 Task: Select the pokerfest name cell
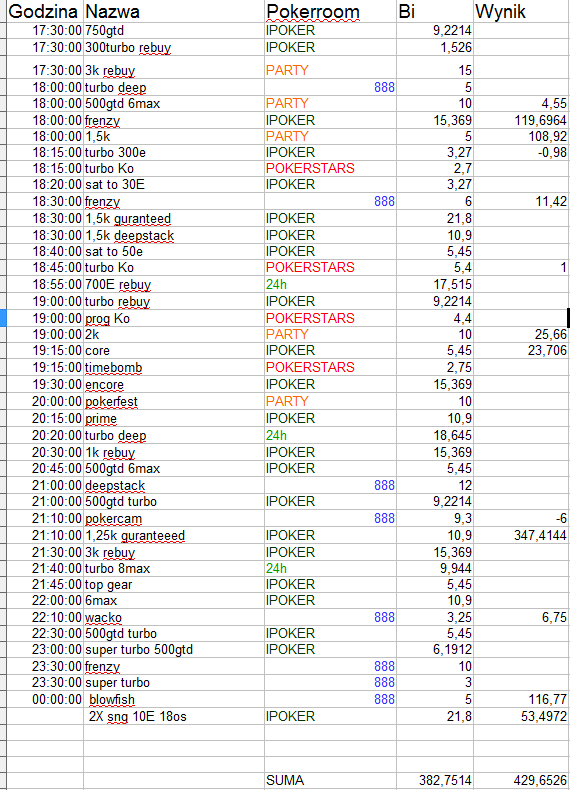point(174,402)
